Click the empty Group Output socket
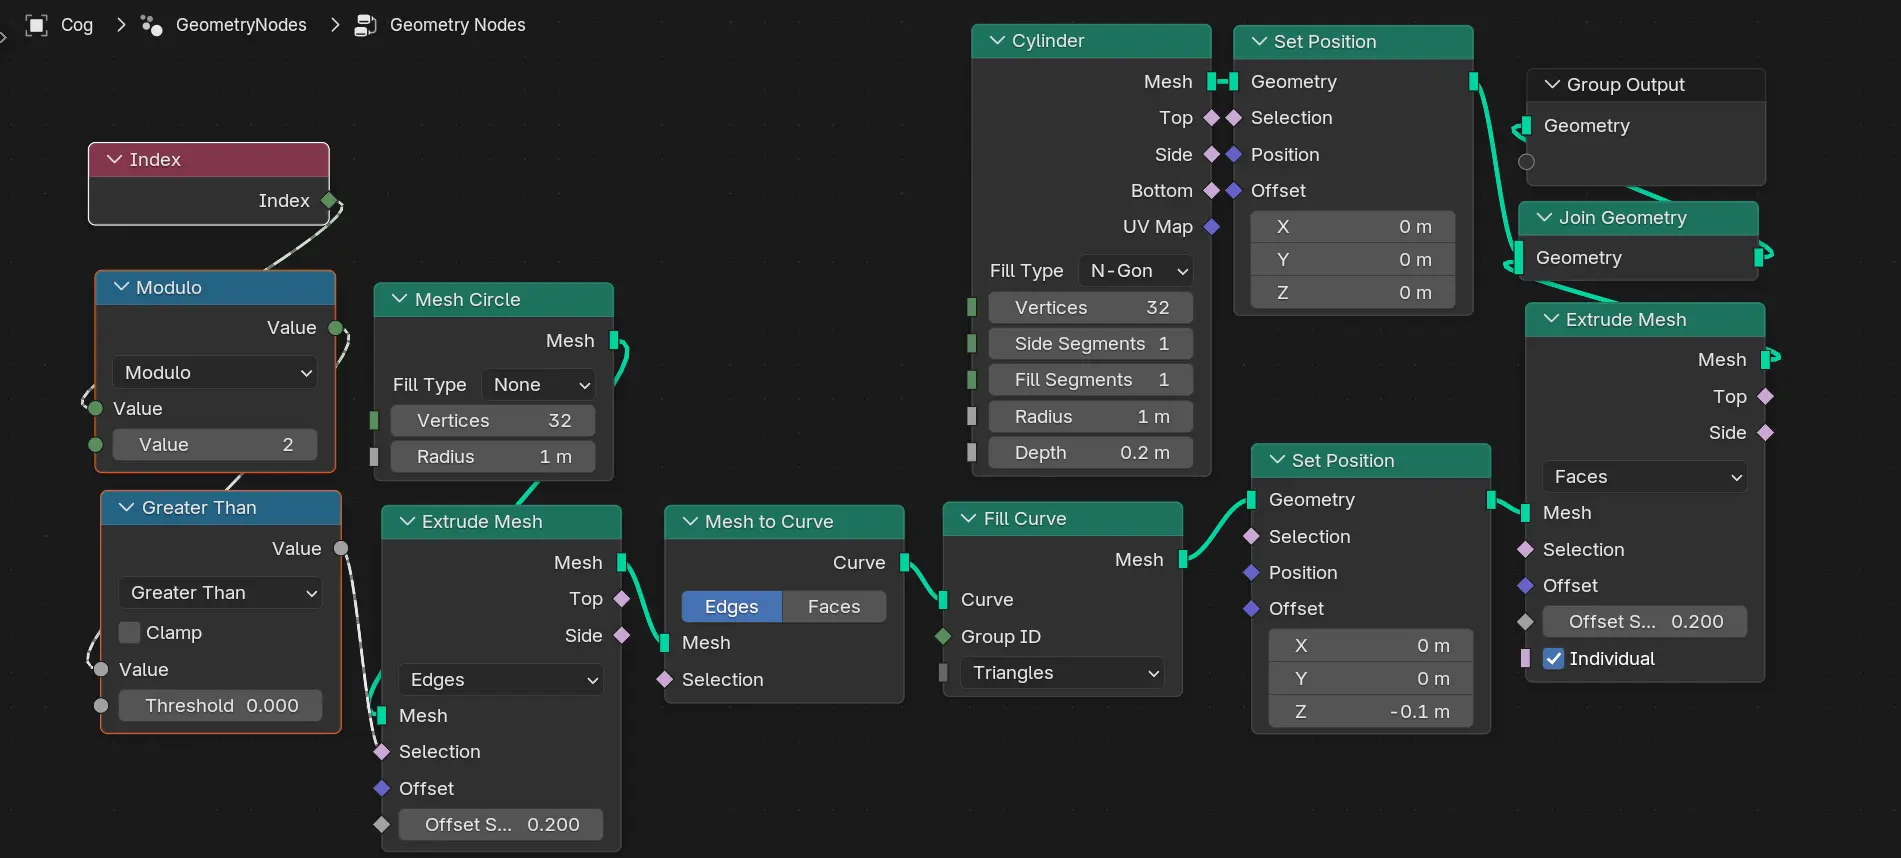 point(1526,162)
